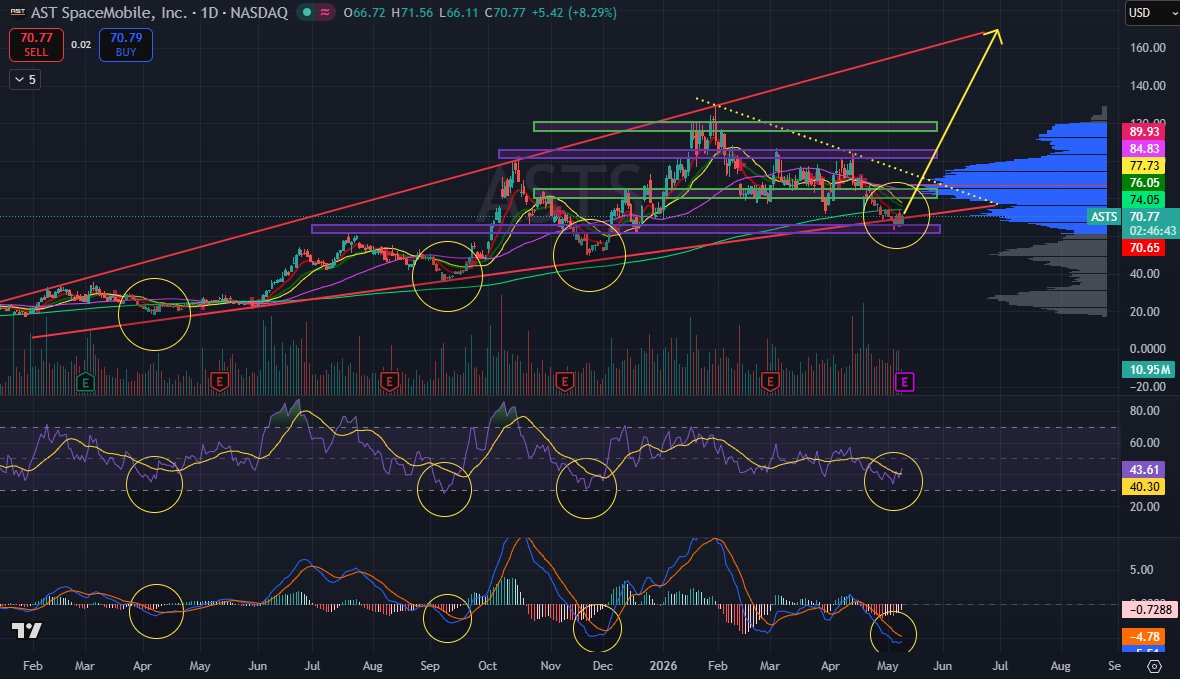Click the high value H71.56
Viewport: 1180px width, 679px height.
click(x=412, y=13)
